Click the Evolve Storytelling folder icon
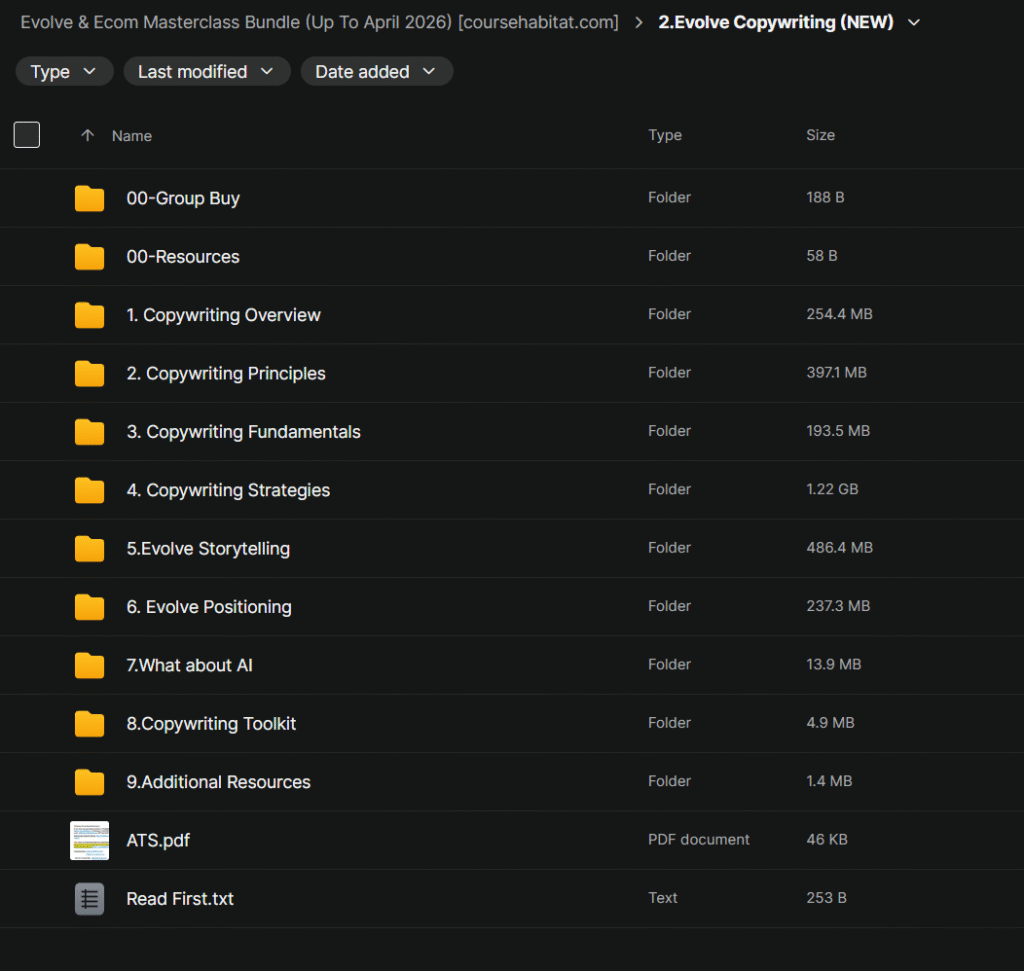This screenshot has width=1024, height=971. coord(89,549)
